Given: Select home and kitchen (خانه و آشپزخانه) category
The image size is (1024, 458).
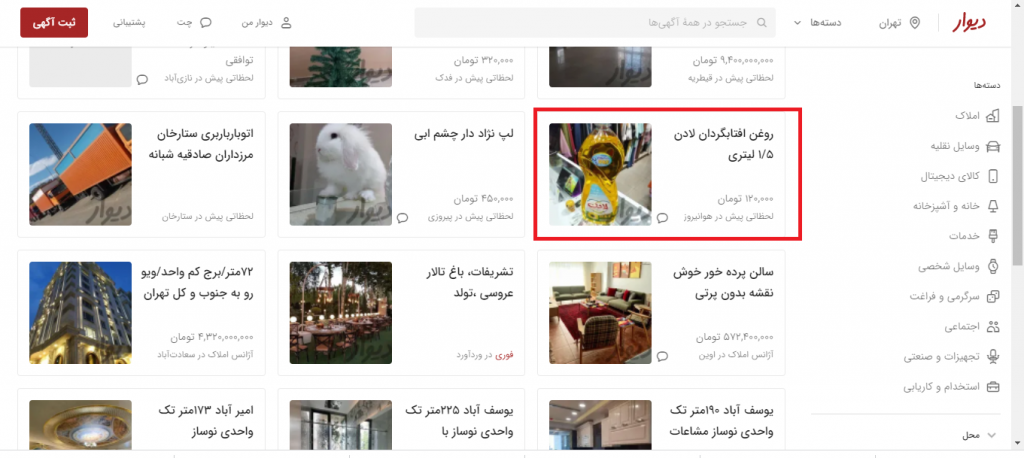Looking at the screenshot, I should pos(956,206).
